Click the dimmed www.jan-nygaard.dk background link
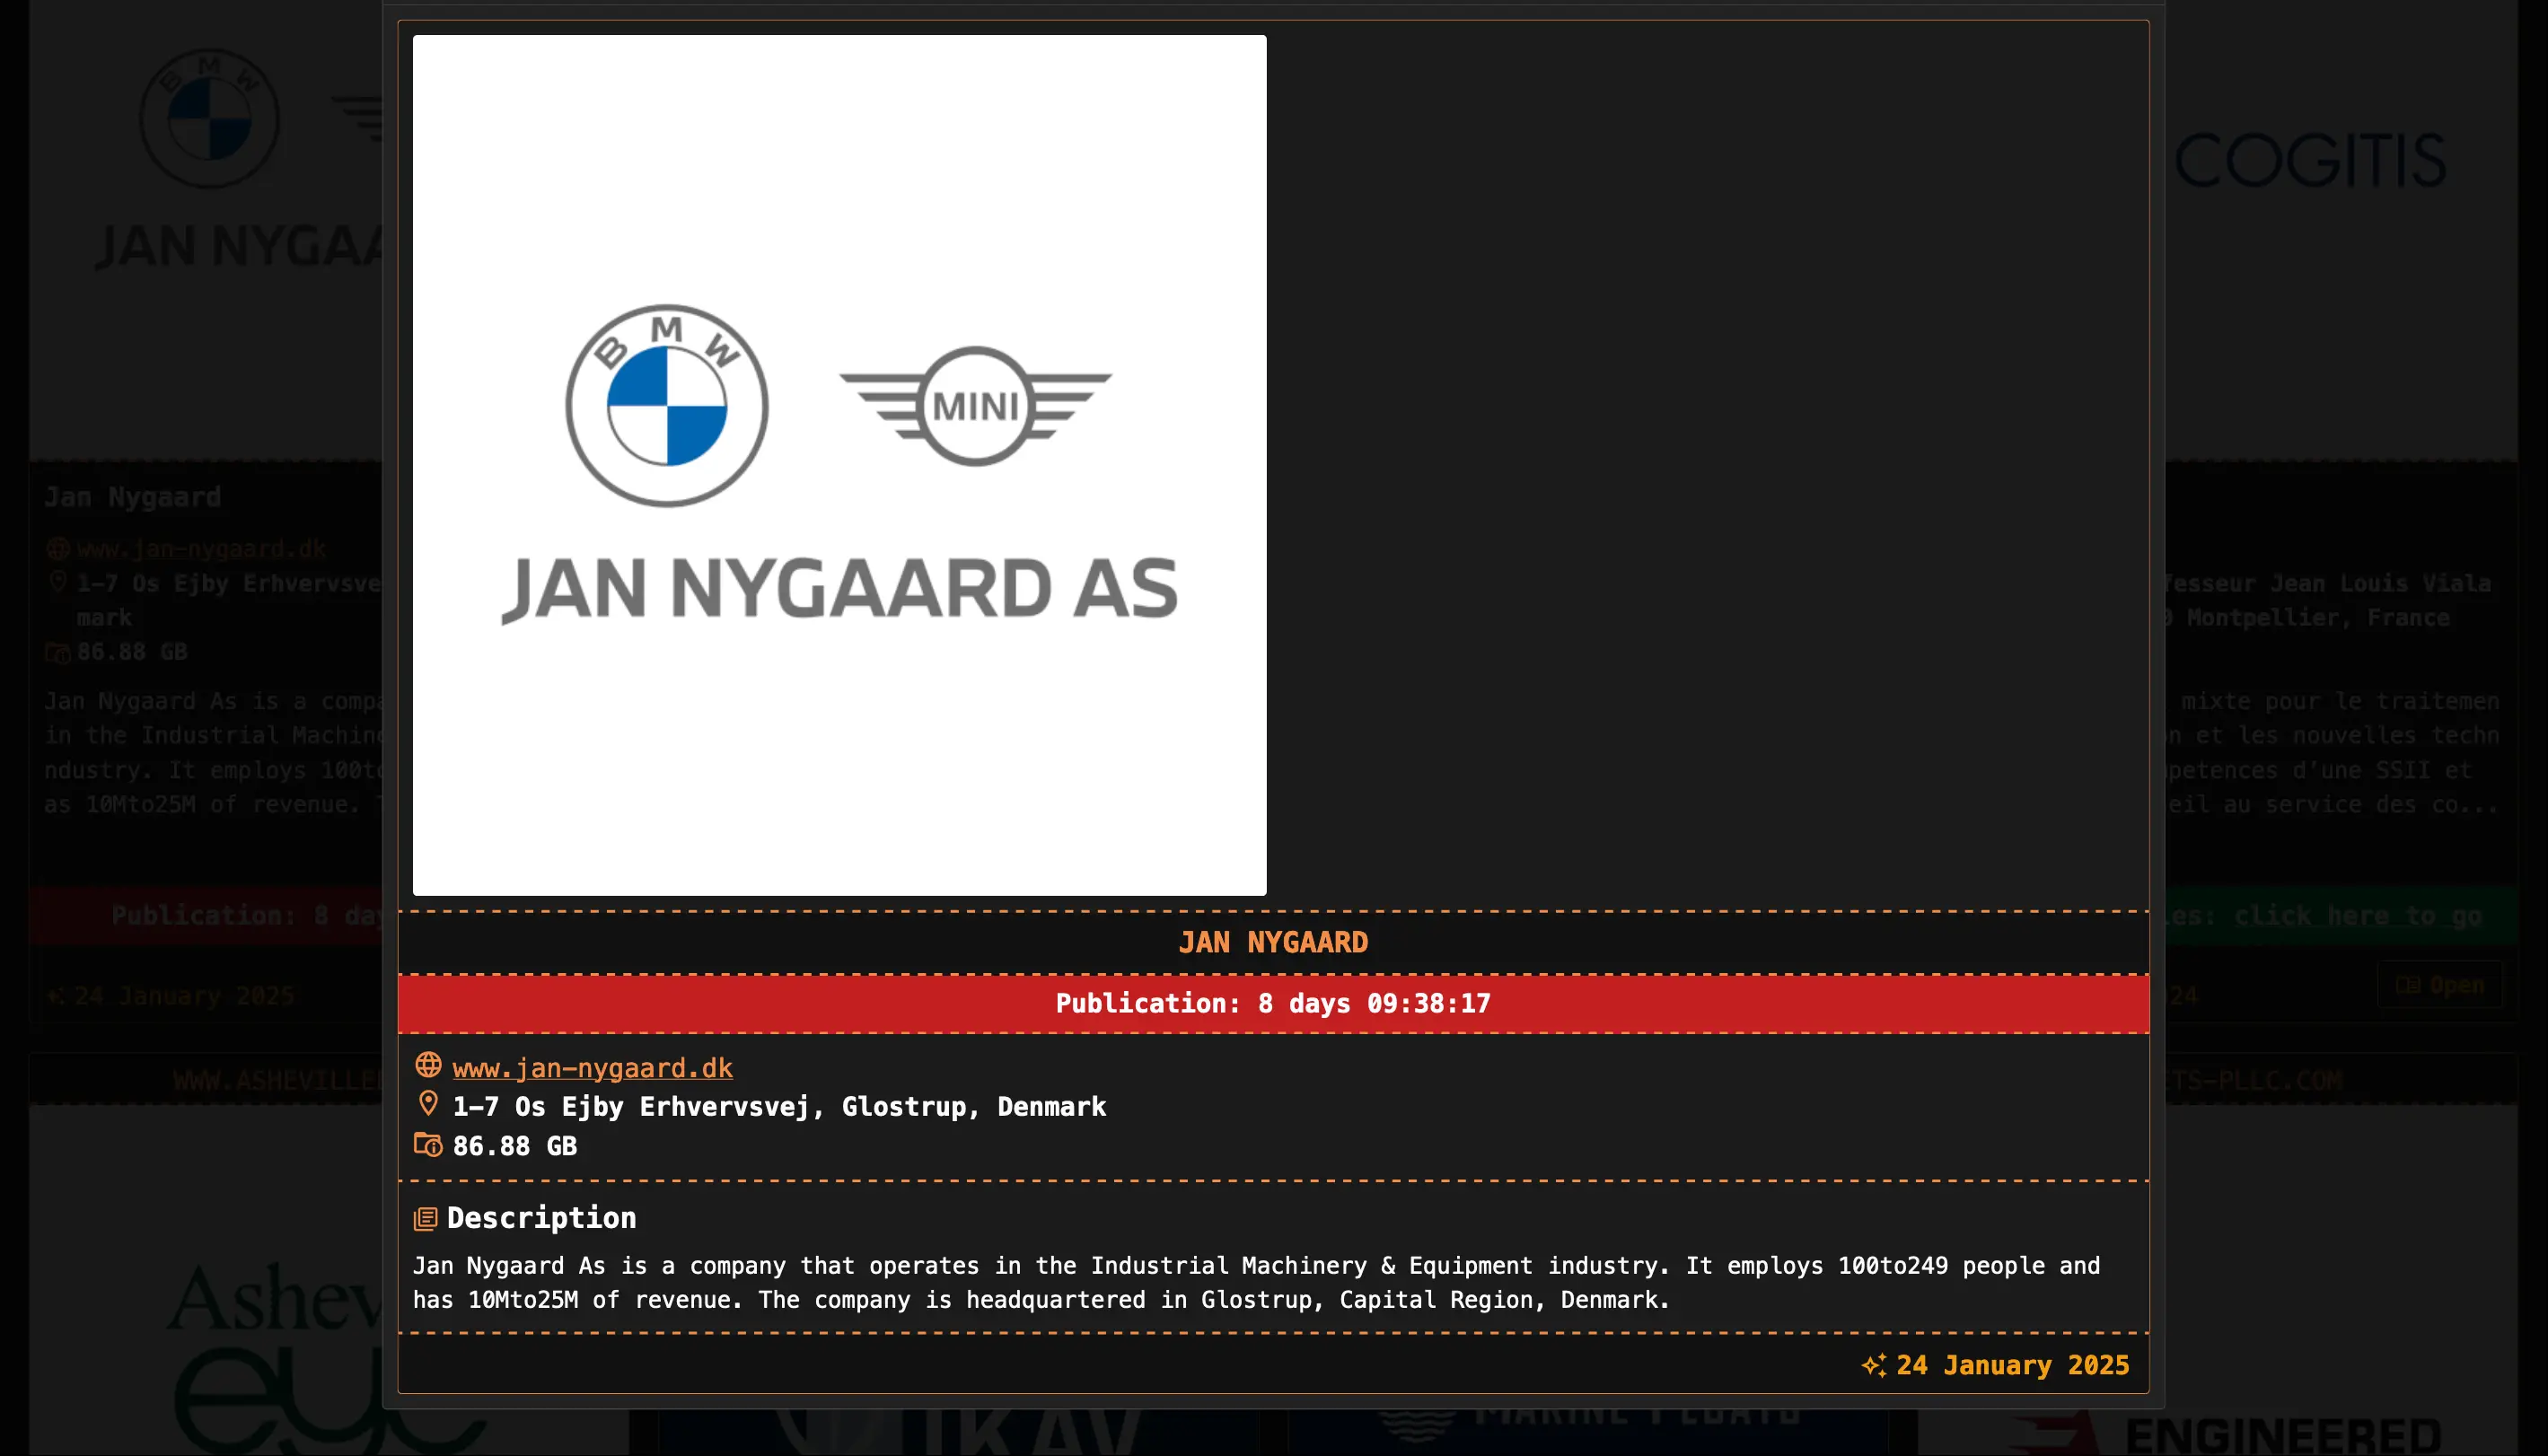The width and height of the screenshot is (2548, 1456). coord(202,549)
